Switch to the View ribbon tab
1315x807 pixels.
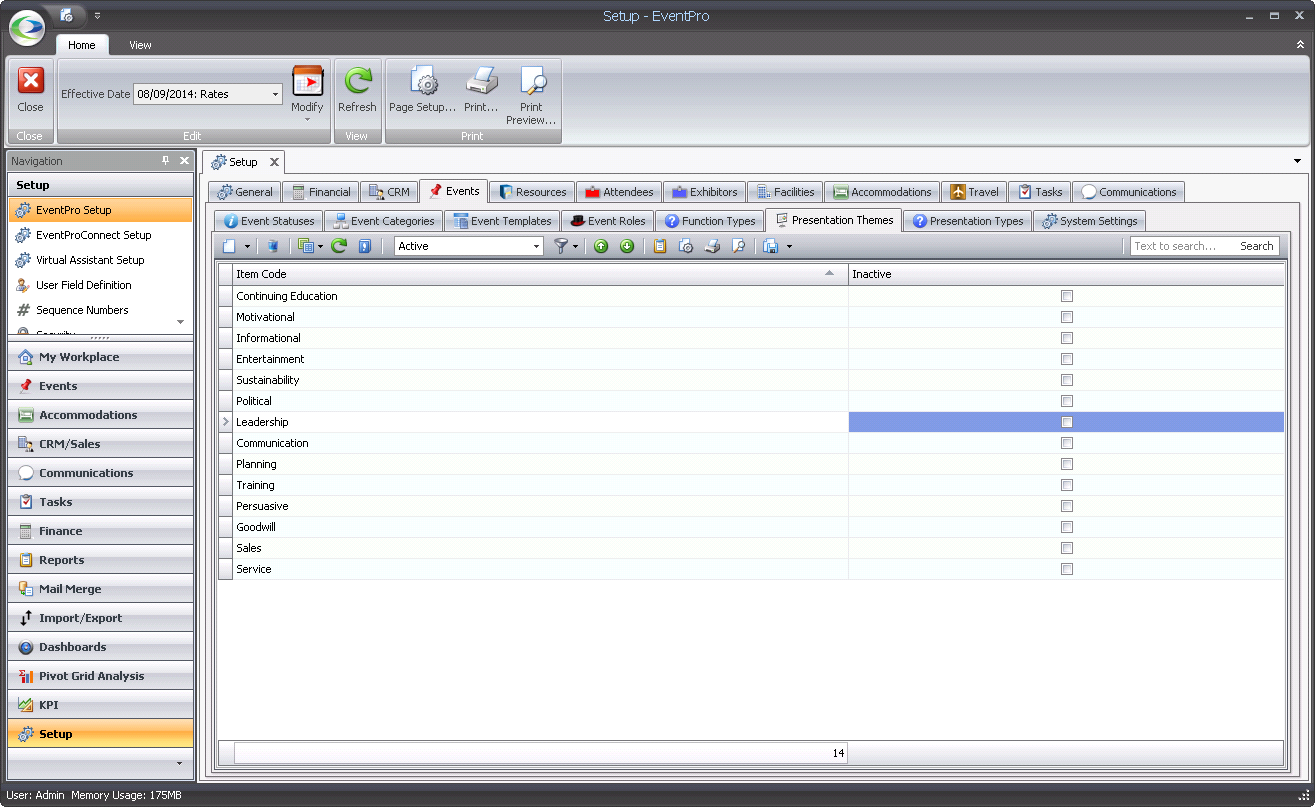[x=140, y=45]
